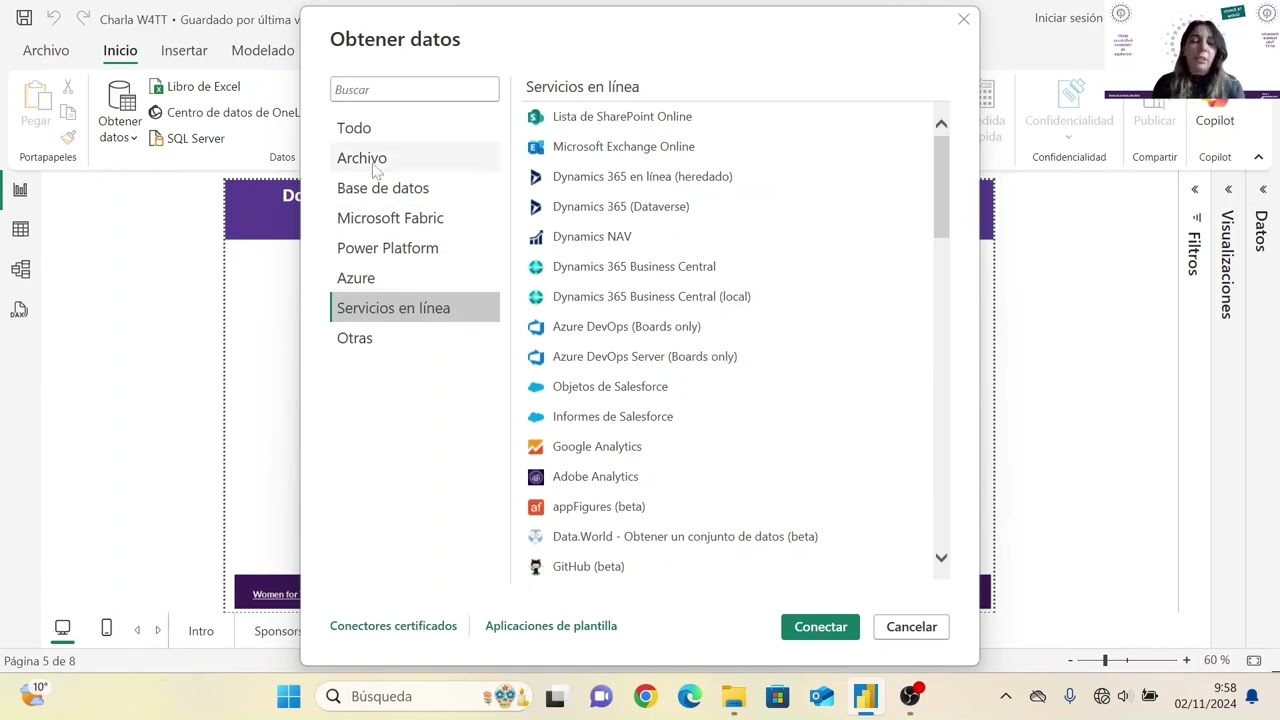1280x720 pixels.
Task: Switch to desktop layout icon at bottom
Action: (x=62, y=629)
